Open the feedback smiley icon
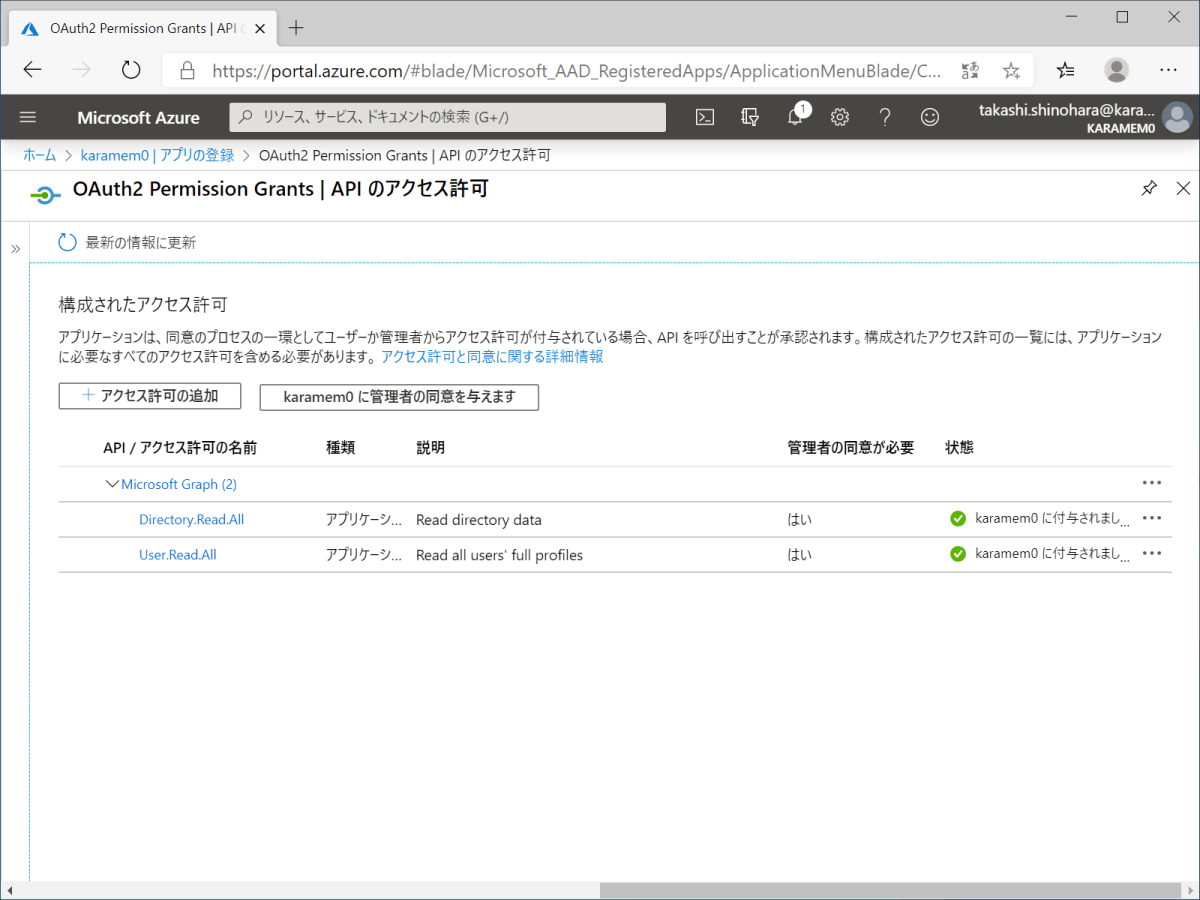Image resolution: width=1200 pixels, height=900 pixels. coord(930,117)
